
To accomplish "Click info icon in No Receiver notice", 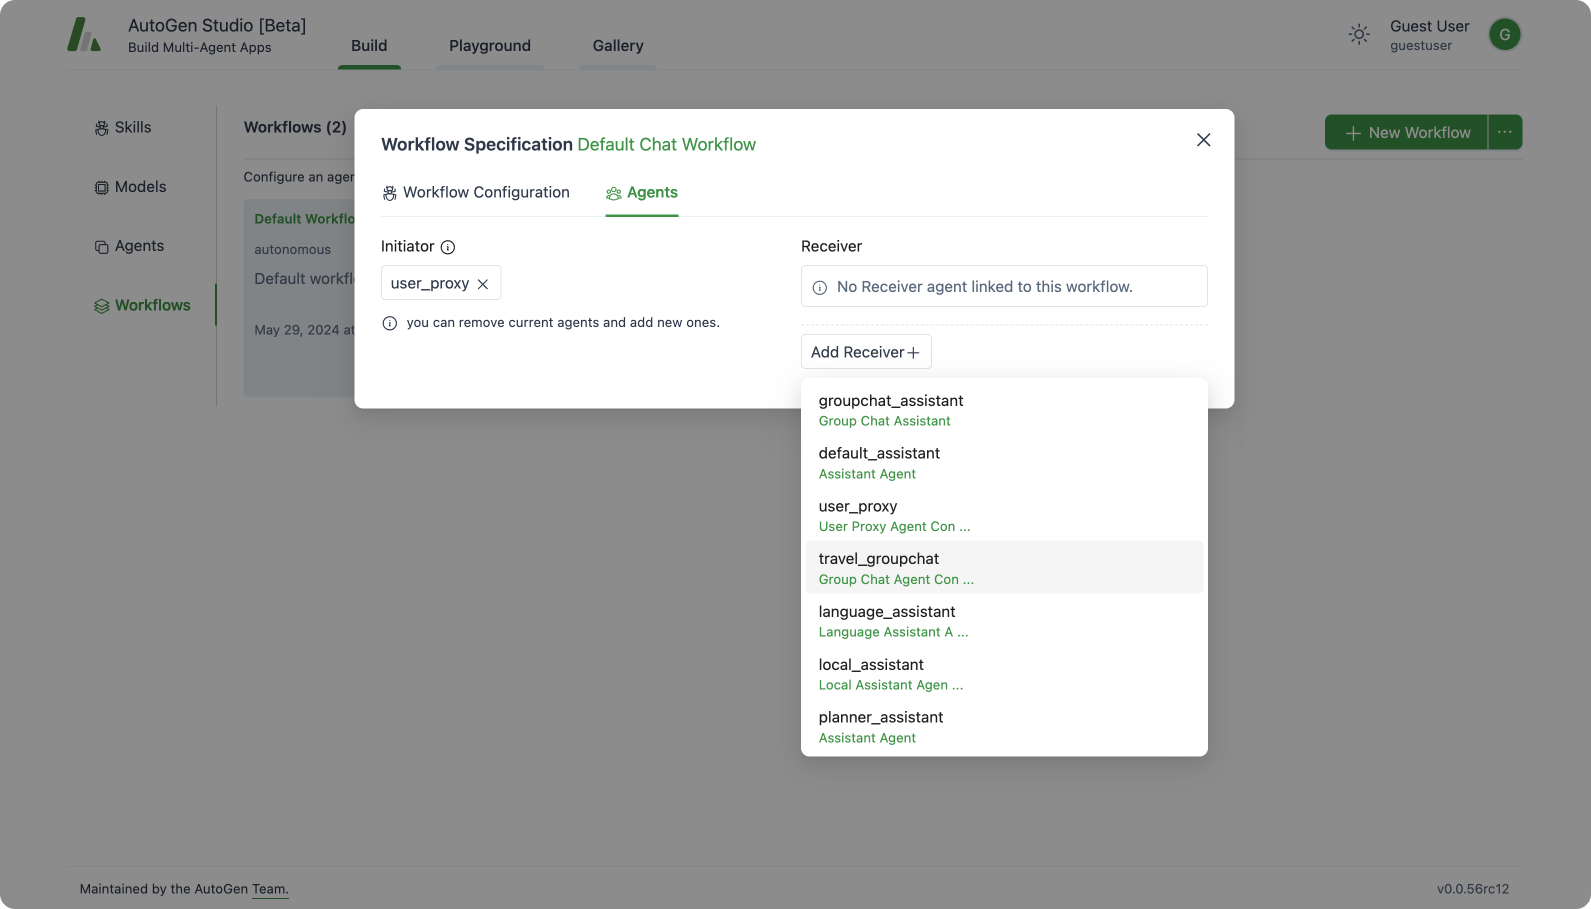I will tap(820, 288).
